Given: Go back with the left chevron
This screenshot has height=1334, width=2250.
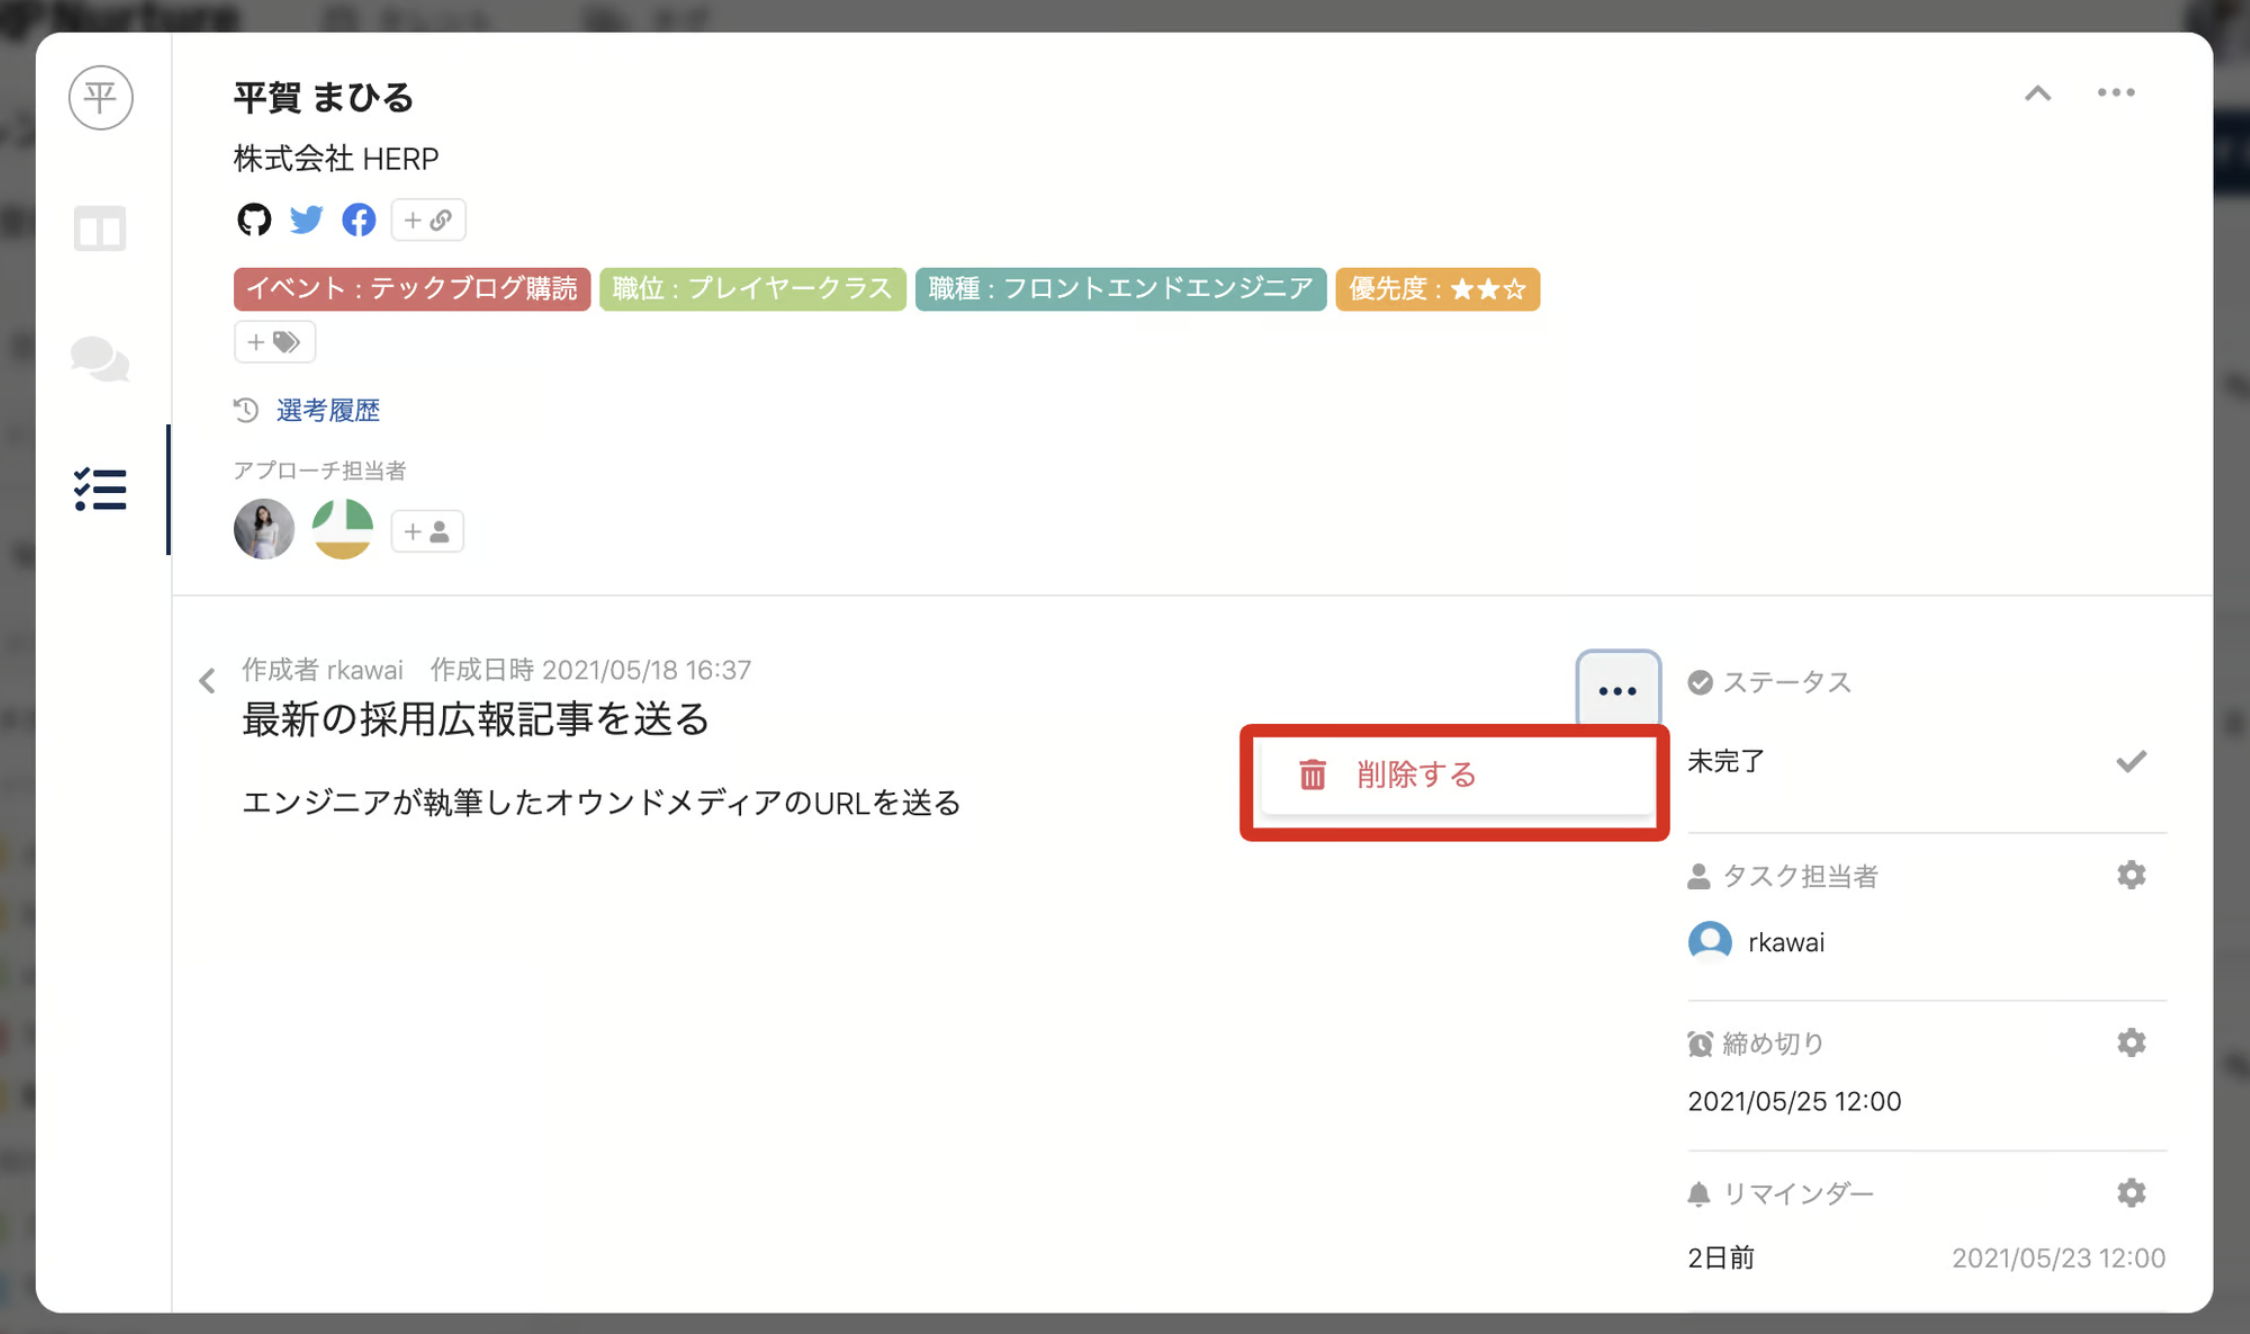Looking at the screenshot, I should (207, 681).
